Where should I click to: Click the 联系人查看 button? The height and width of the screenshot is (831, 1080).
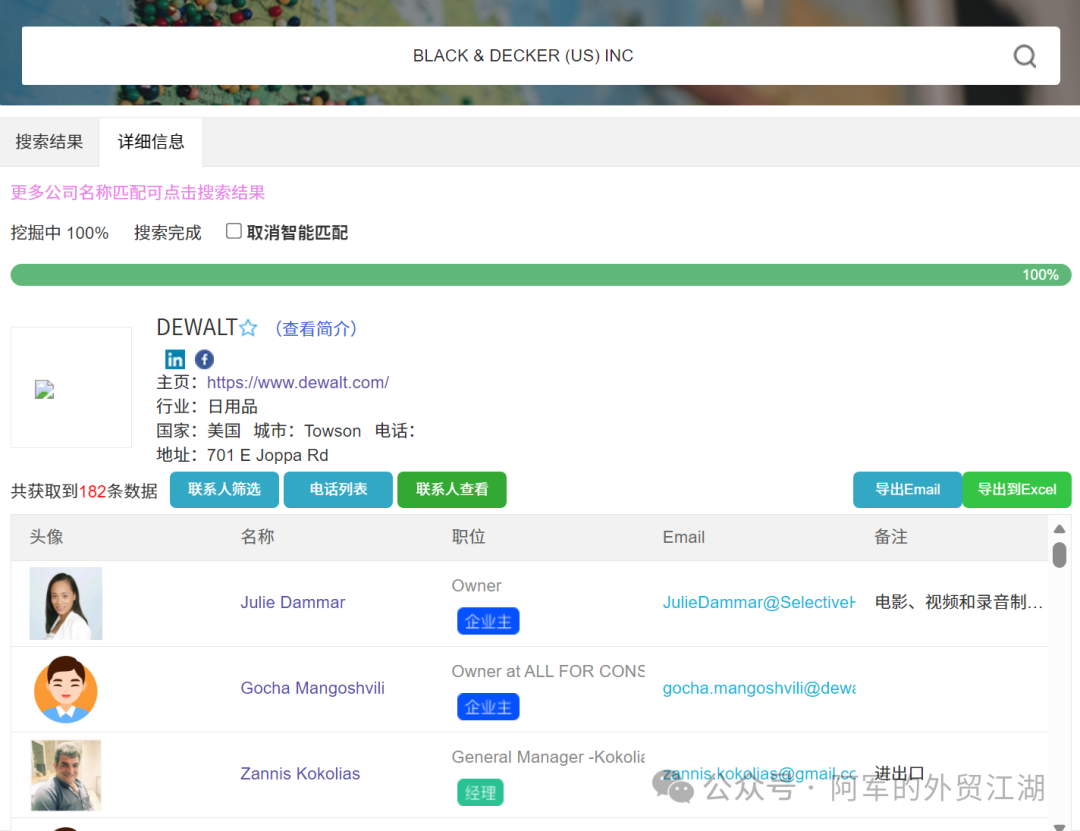coord(452,490)
